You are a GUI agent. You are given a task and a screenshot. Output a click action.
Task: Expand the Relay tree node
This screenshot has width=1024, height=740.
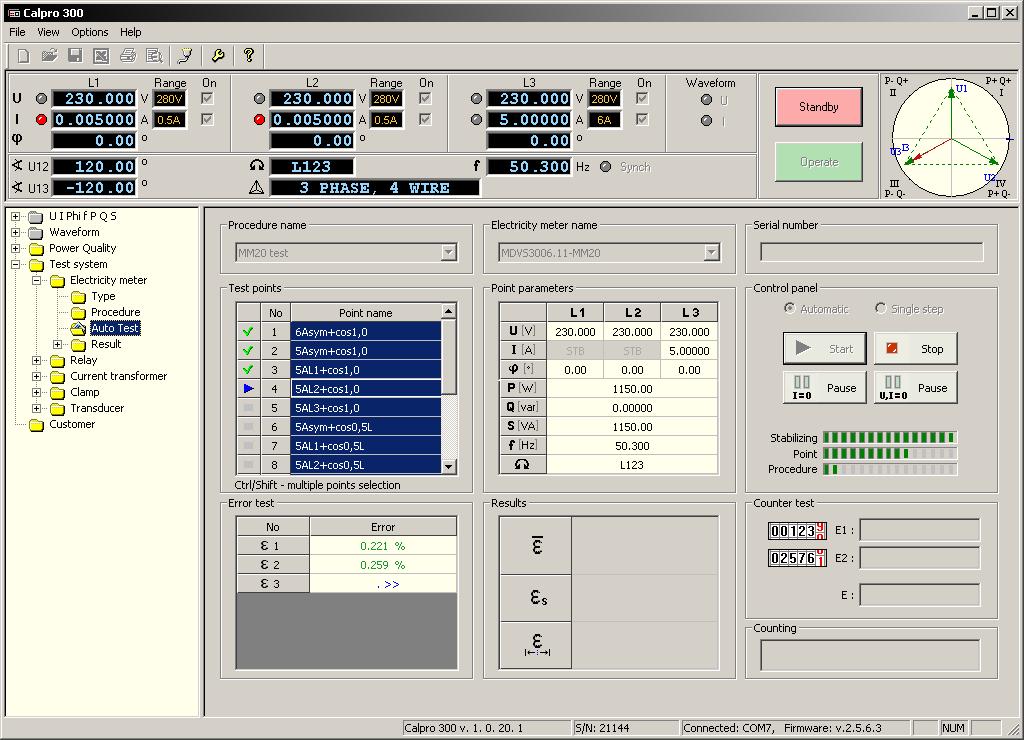click(37, 360)
